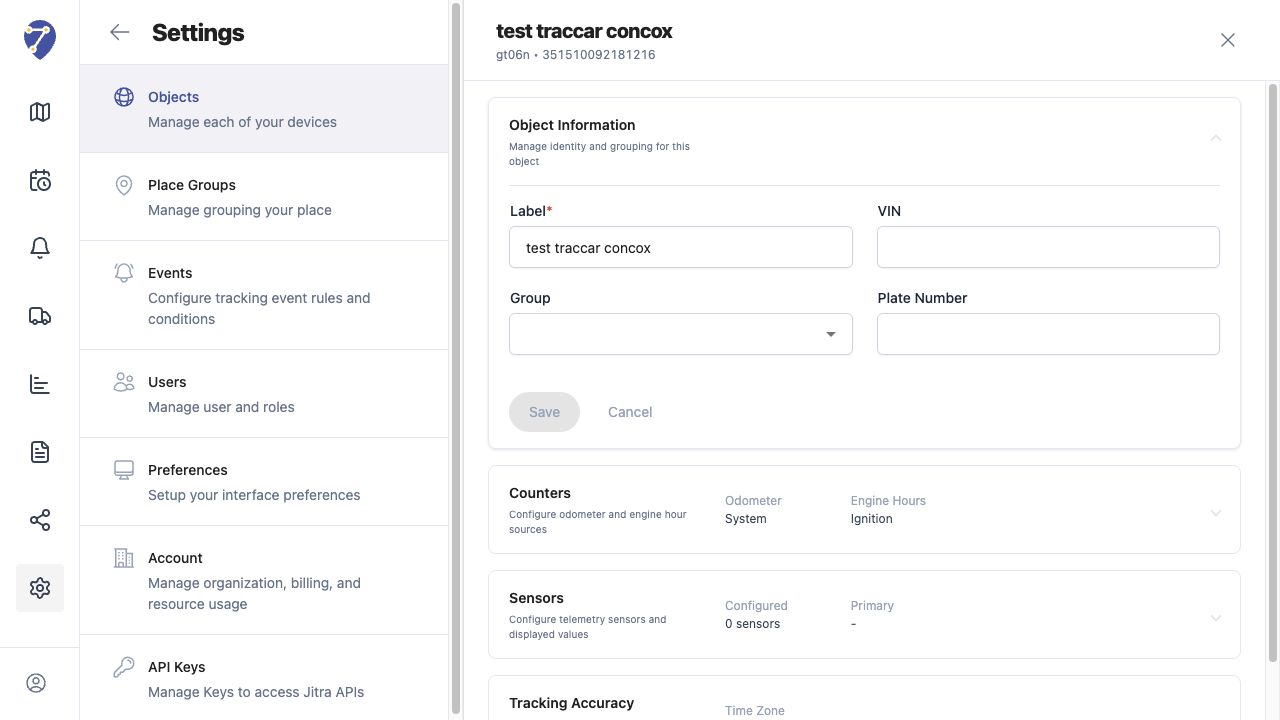Open the Group dropdown
The width and height of the screenshot is (1280, 720).
(681, 334)
